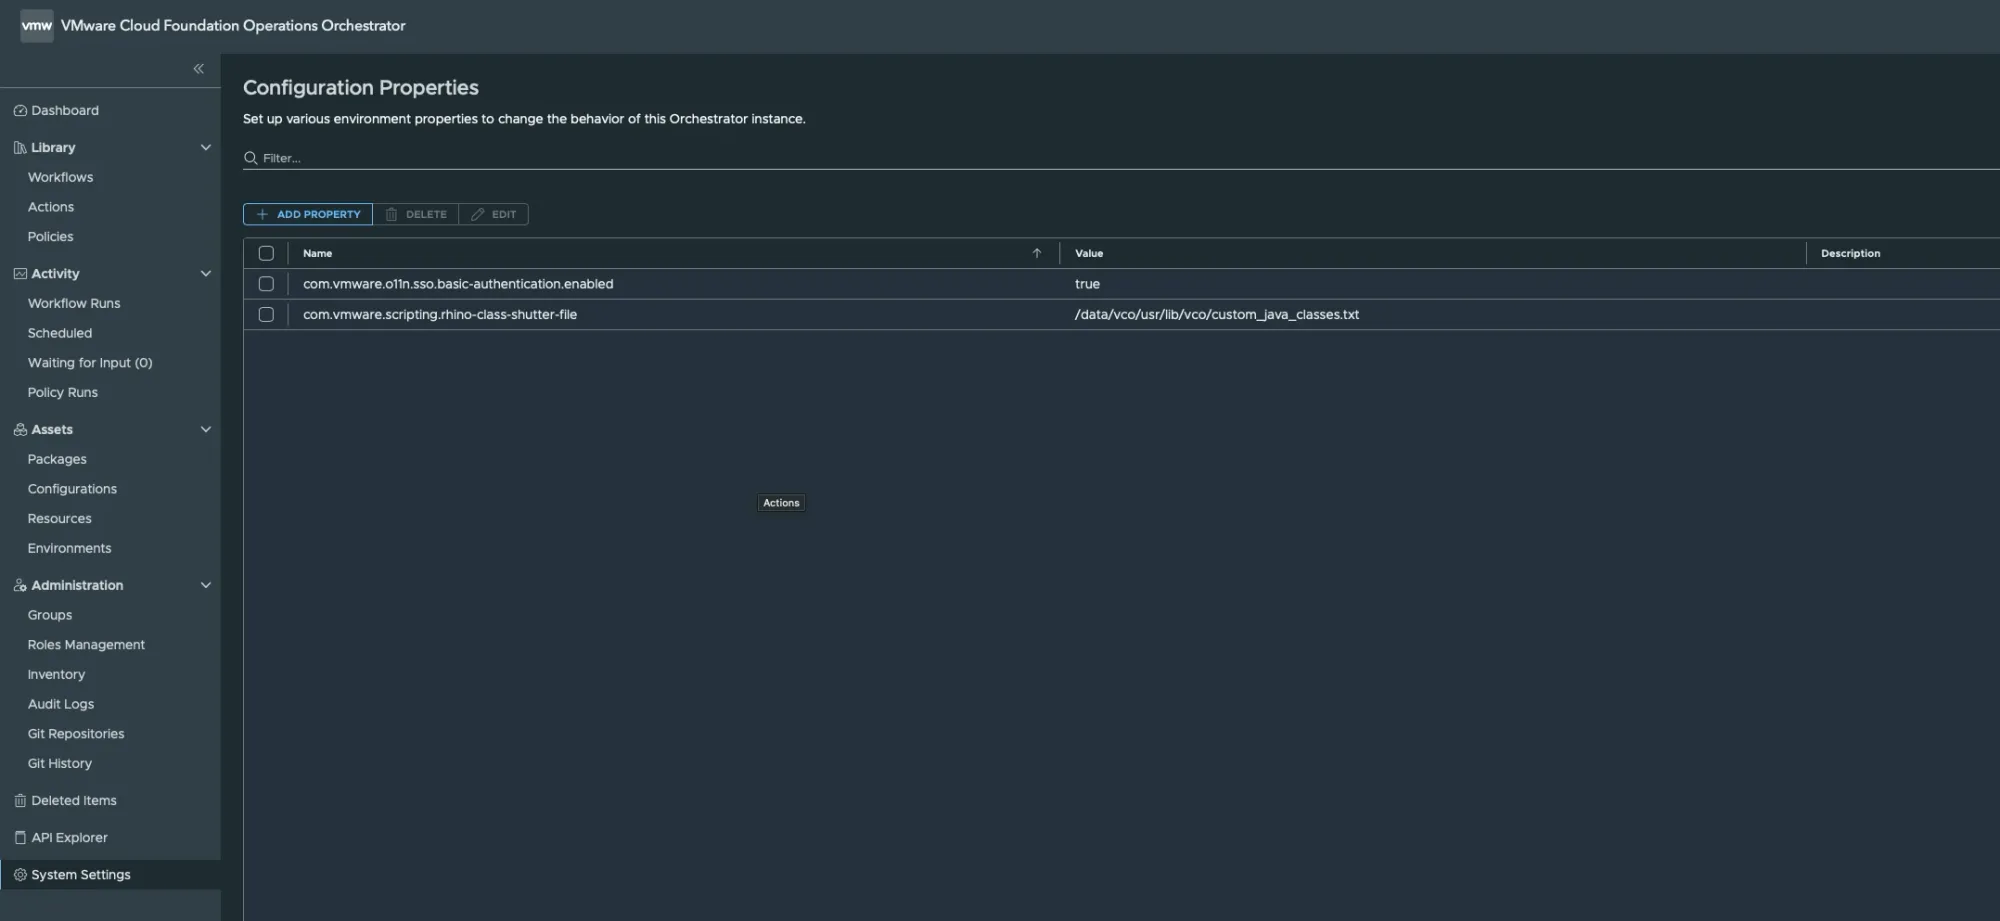Open Dashboard from the sidebar
The height and width of the screenshot is (921, 2000).
coord(65,111)
